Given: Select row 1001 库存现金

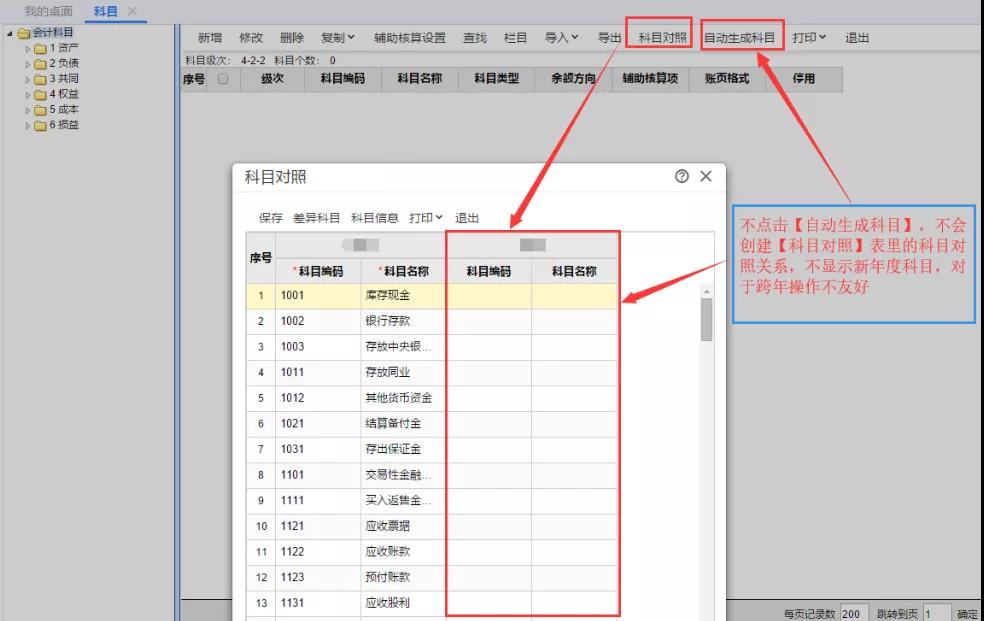Looking at the screenshot, I should point(432,295).
